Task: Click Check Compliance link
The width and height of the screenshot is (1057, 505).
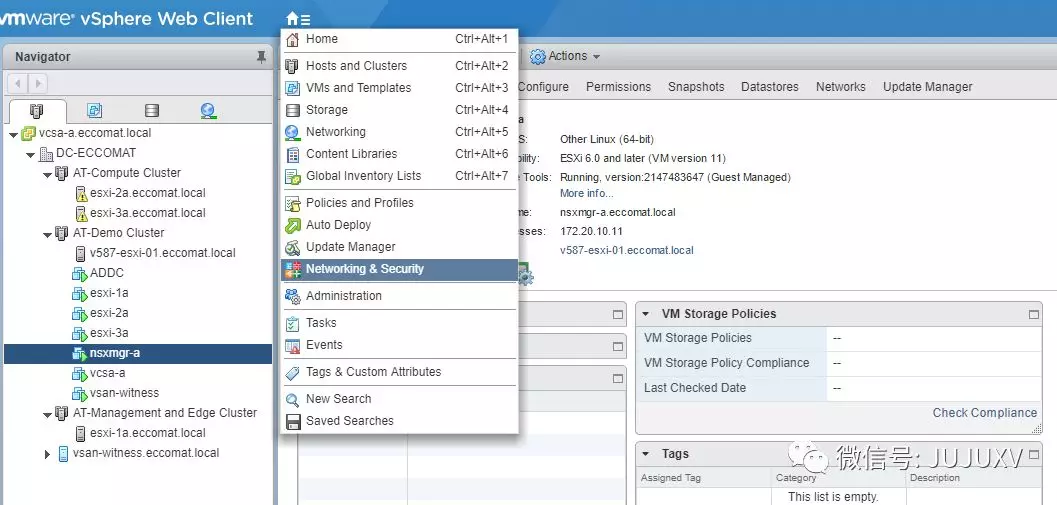Action: (x=985, y=413)
